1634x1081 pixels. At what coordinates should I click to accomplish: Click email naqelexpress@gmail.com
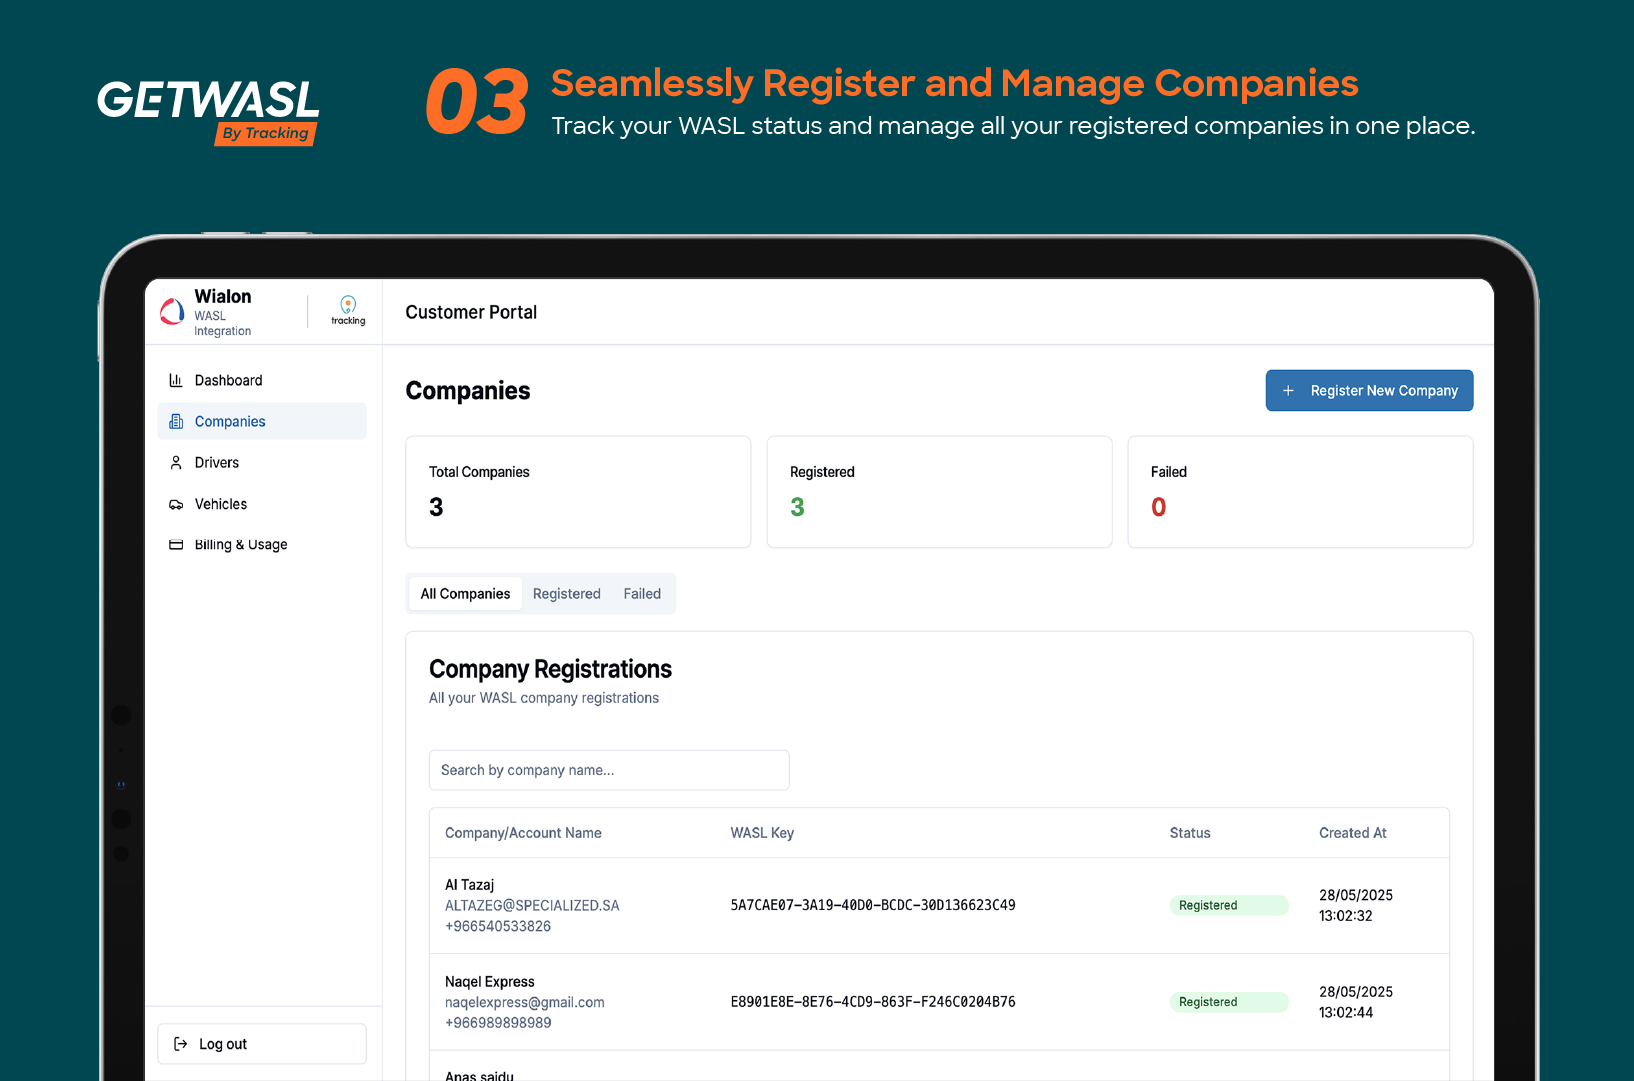point(525,1002)
